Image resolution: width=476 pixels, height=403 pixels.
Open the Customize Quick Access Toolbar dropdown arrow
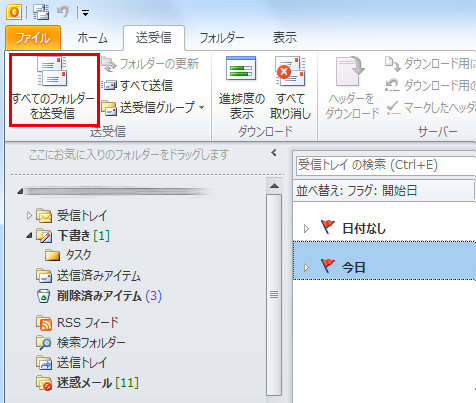point(85,13)
